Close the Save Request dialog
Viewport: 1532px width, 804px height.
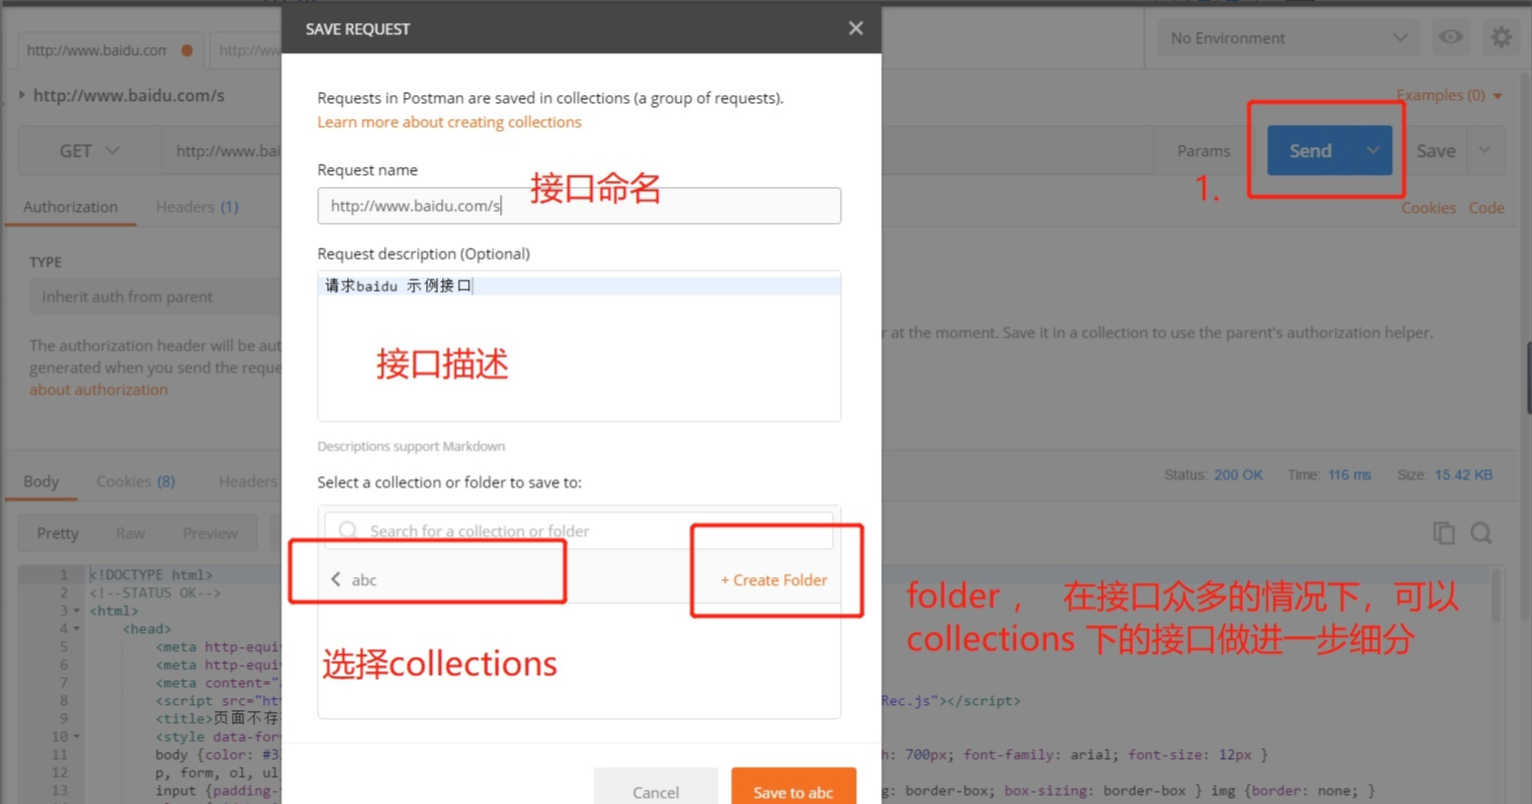[x=855, y=28]
